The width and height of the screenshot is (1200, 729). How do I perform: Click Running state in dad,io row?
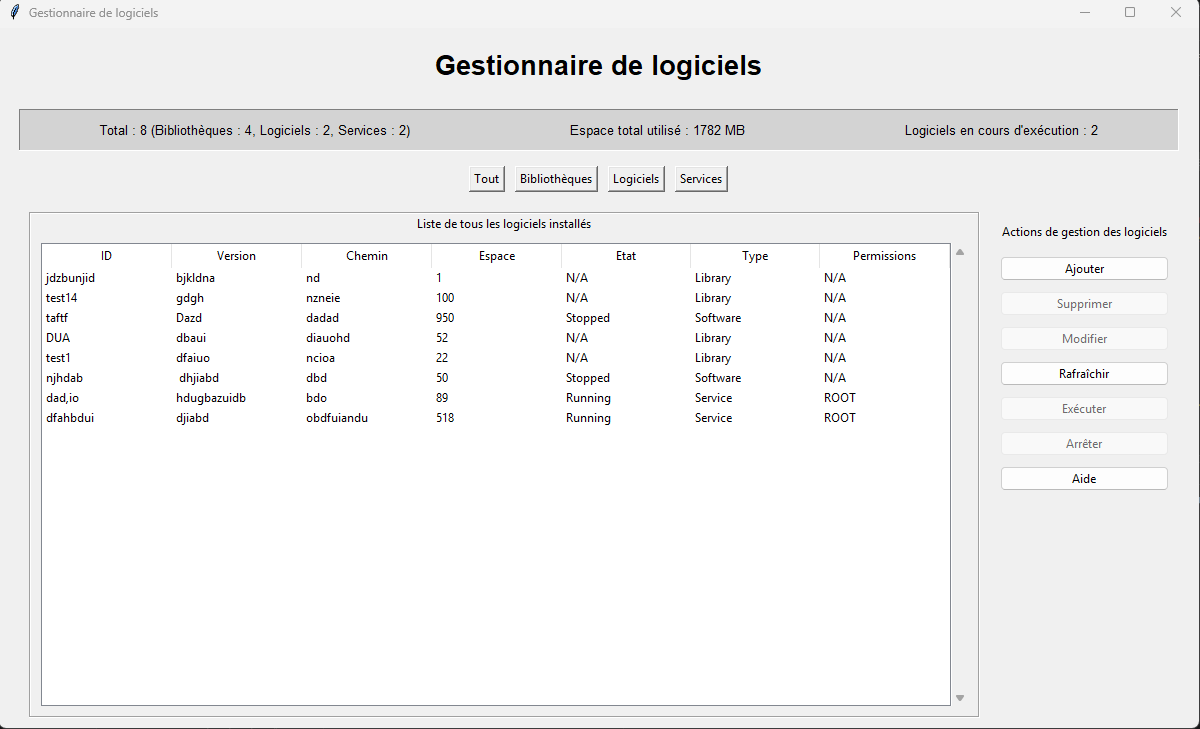coord(588,398)
